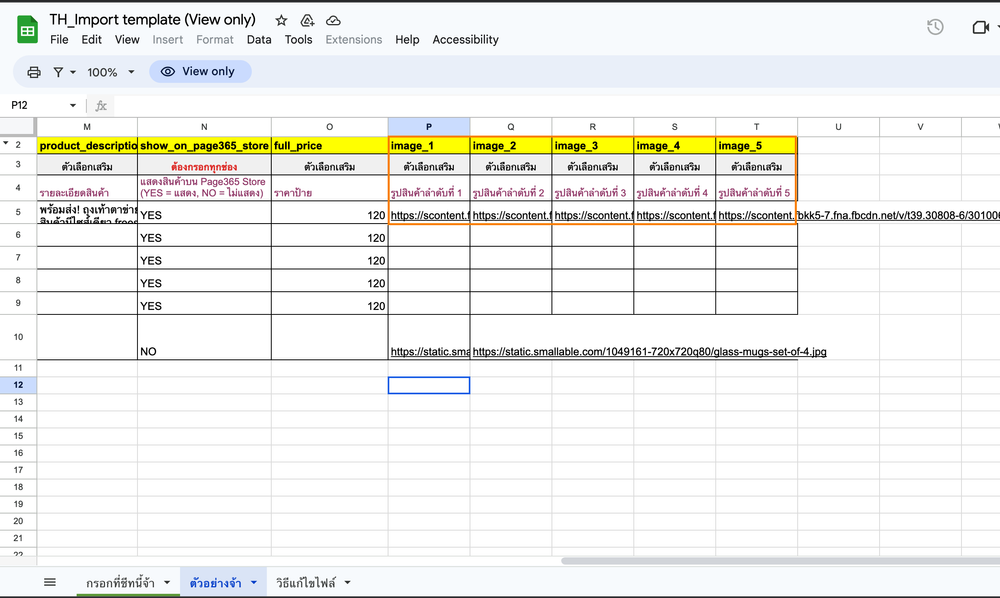The image size is (1000, 598).
Task: Open the glass-mugs-set-of-4.jpg link
Action: 649,352
